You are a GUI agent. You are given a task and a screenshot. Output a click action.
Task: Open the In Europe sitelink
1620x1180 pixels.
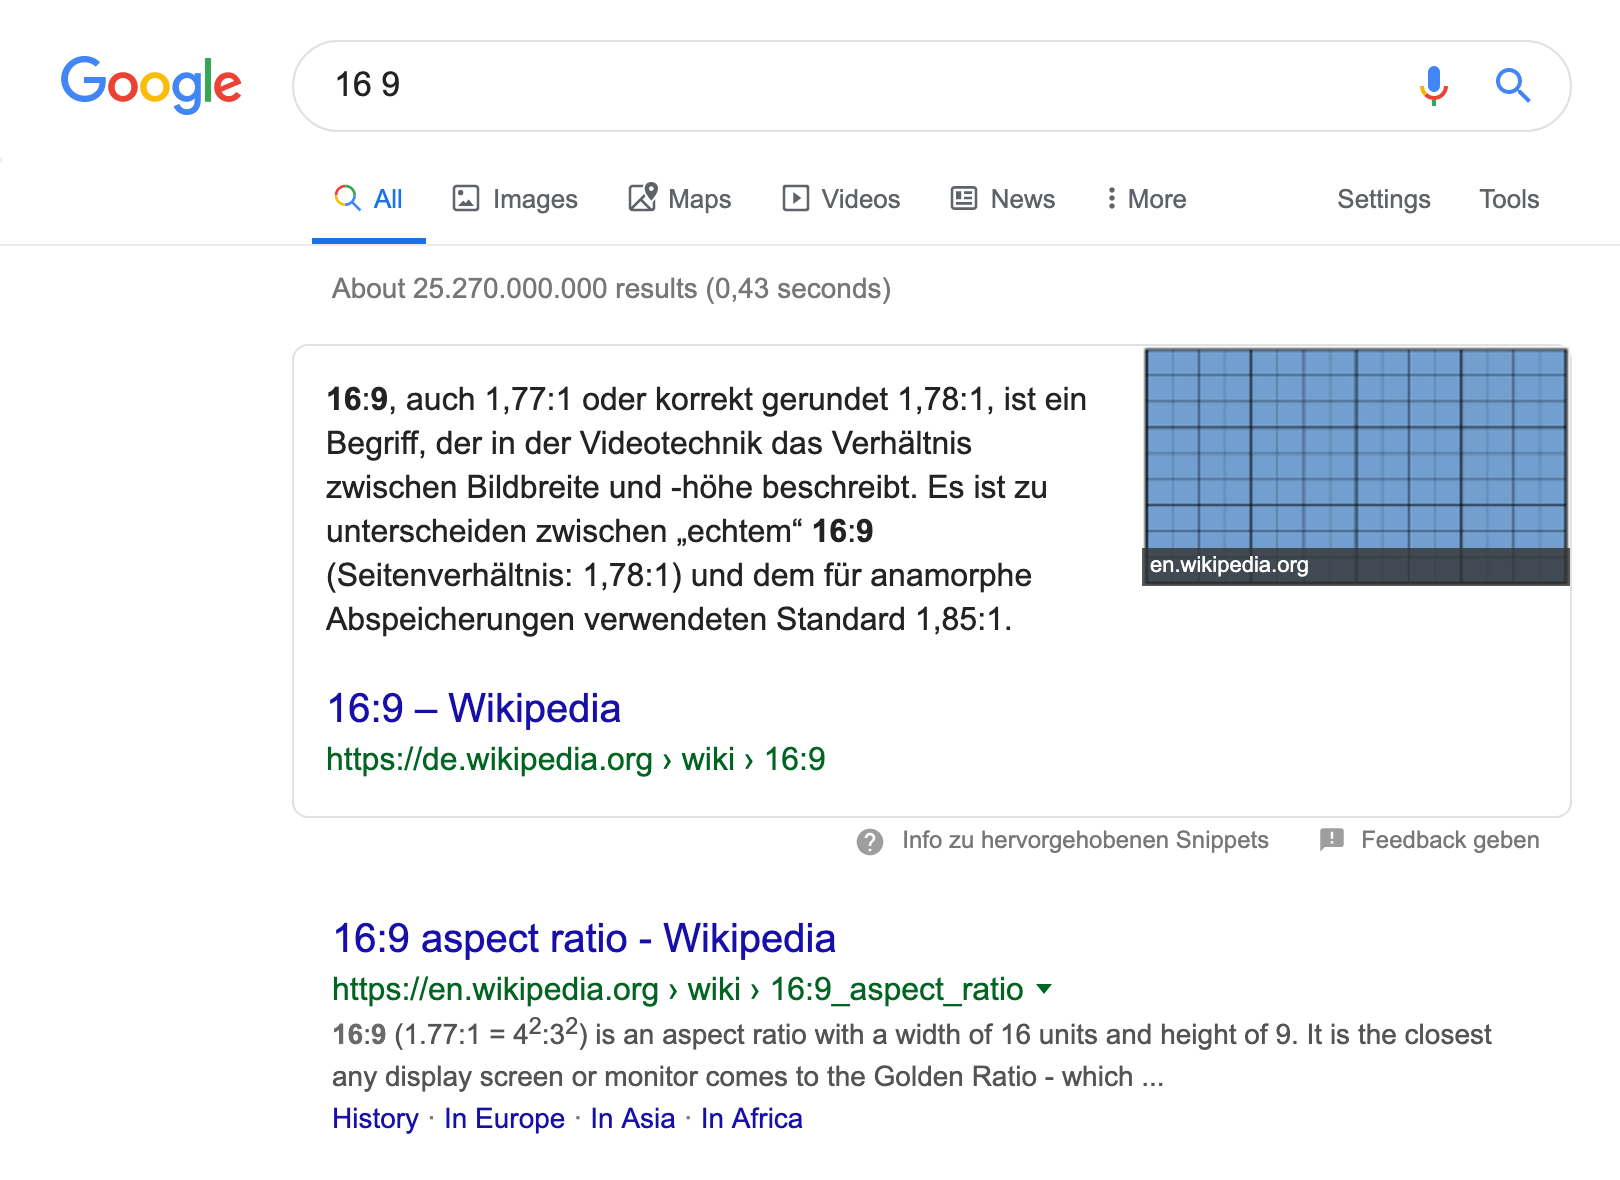[504, 1118]
